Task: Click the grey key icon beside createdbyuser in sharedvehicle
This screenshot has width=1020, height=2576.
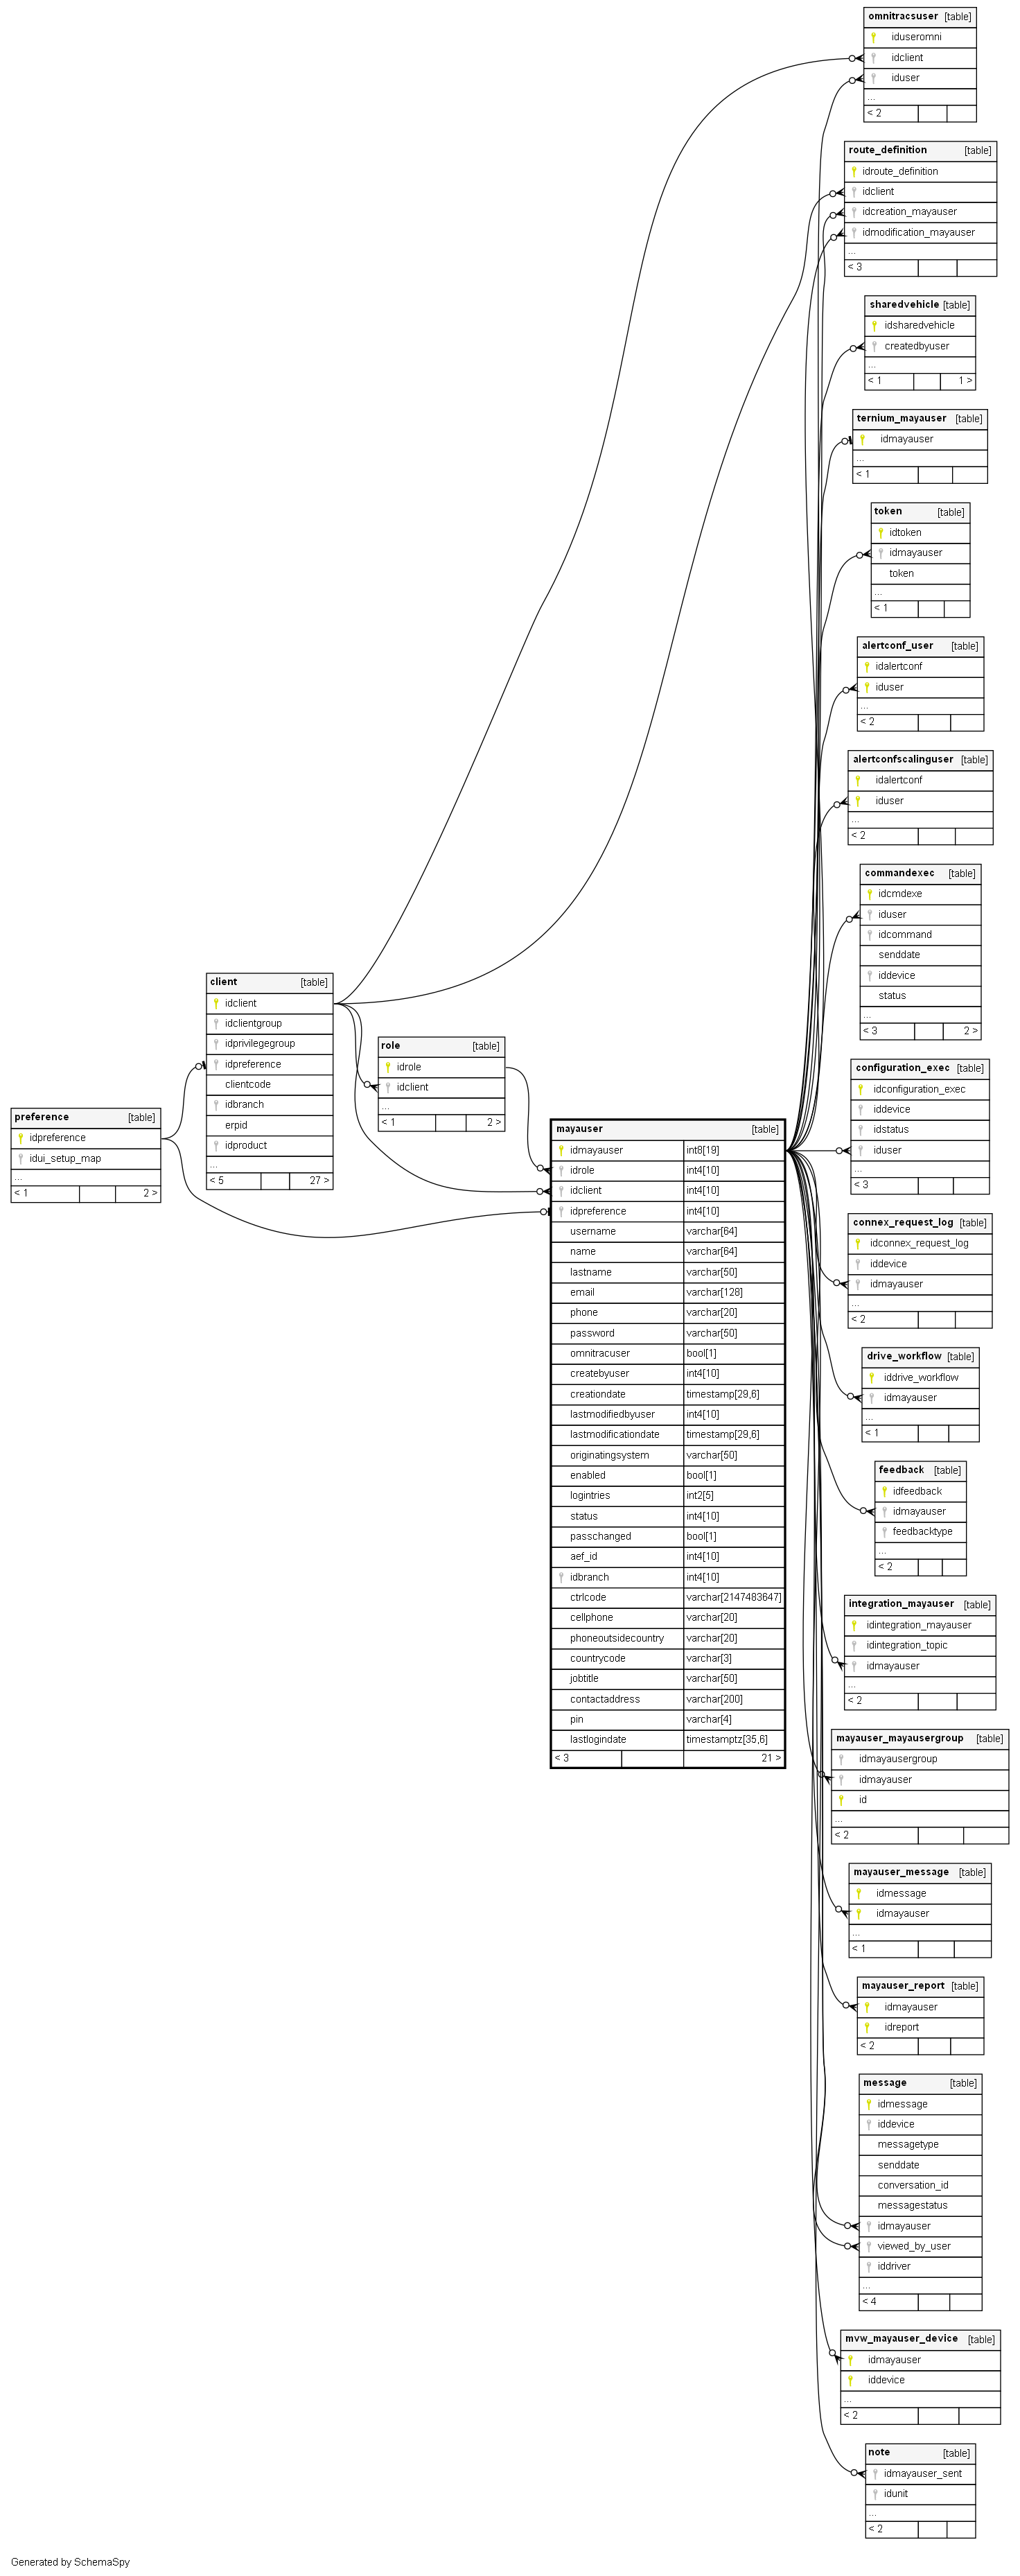Action: point(875,346)
